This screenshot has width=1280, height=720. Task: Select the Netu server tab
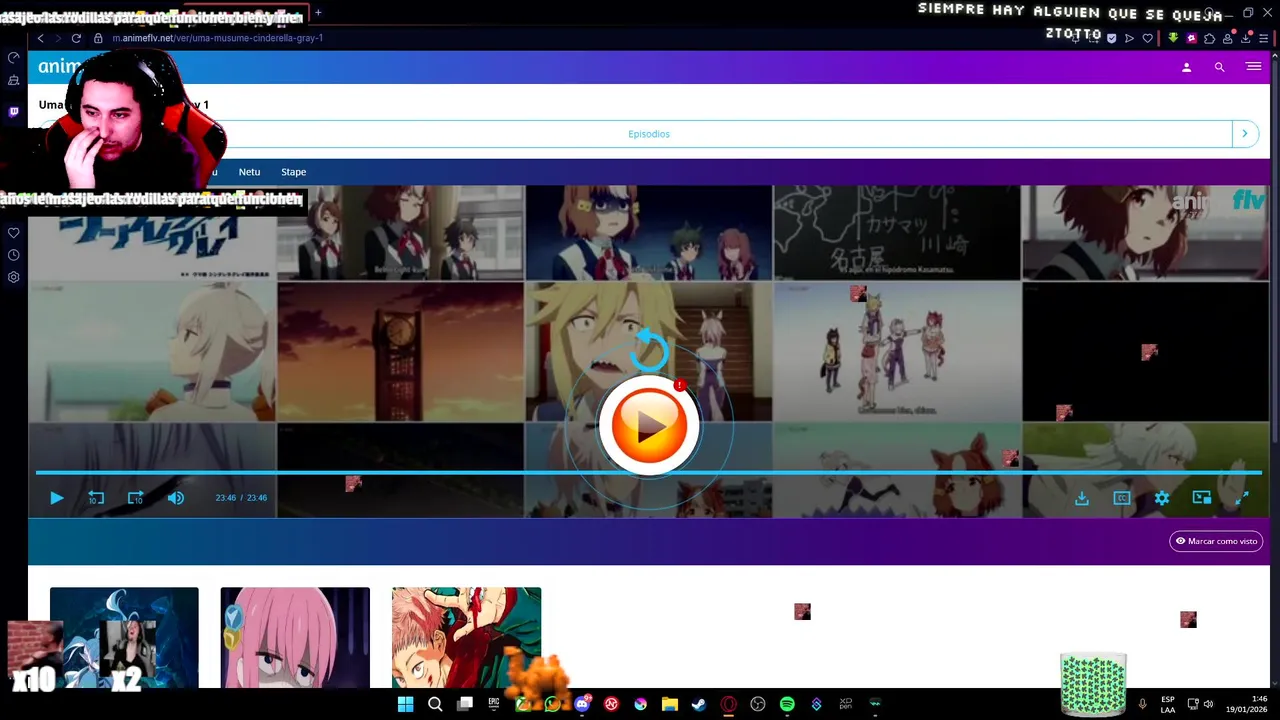click(x=249, y=172)
